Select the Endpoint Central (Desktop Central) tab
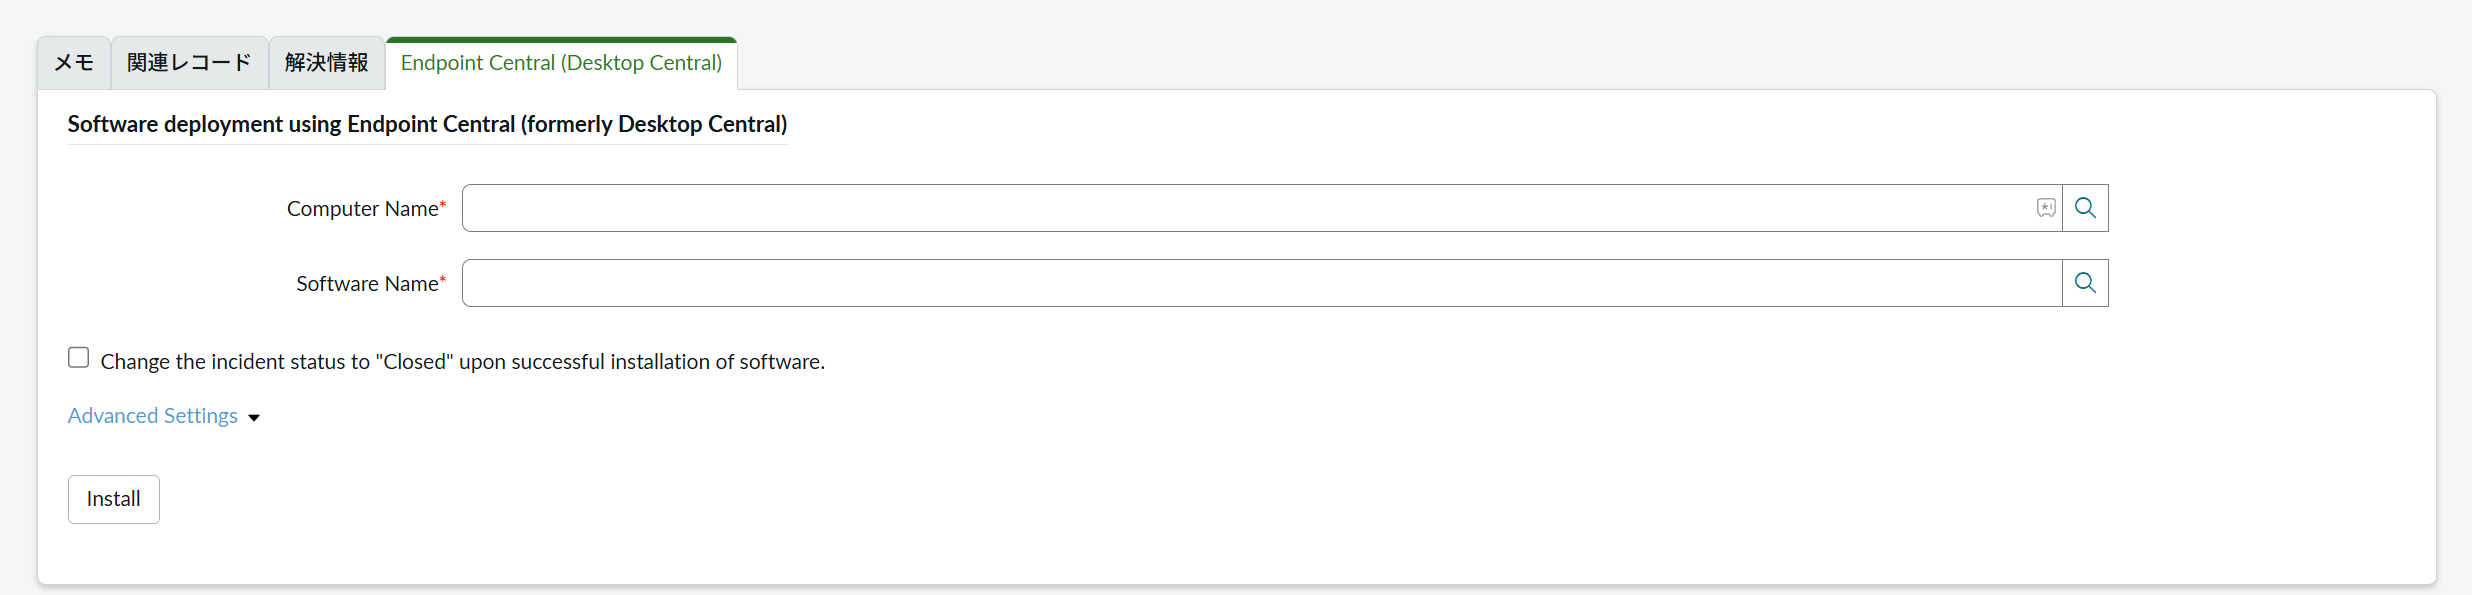 pyautogui.click(x=561, y=63)
